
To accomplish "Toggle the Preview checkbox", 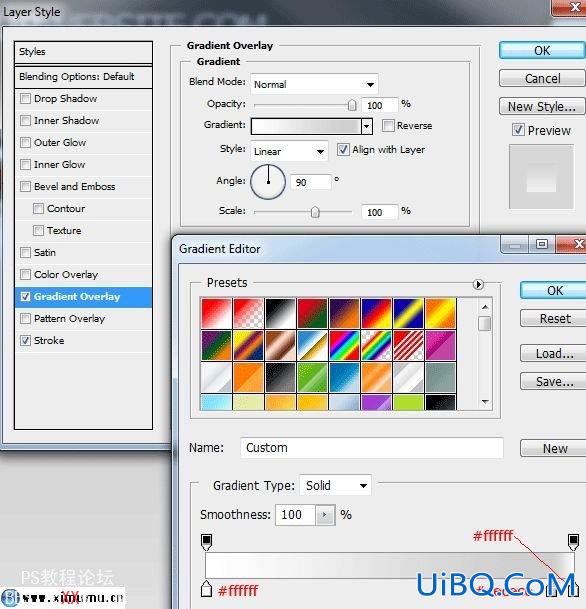I will 518,130.
